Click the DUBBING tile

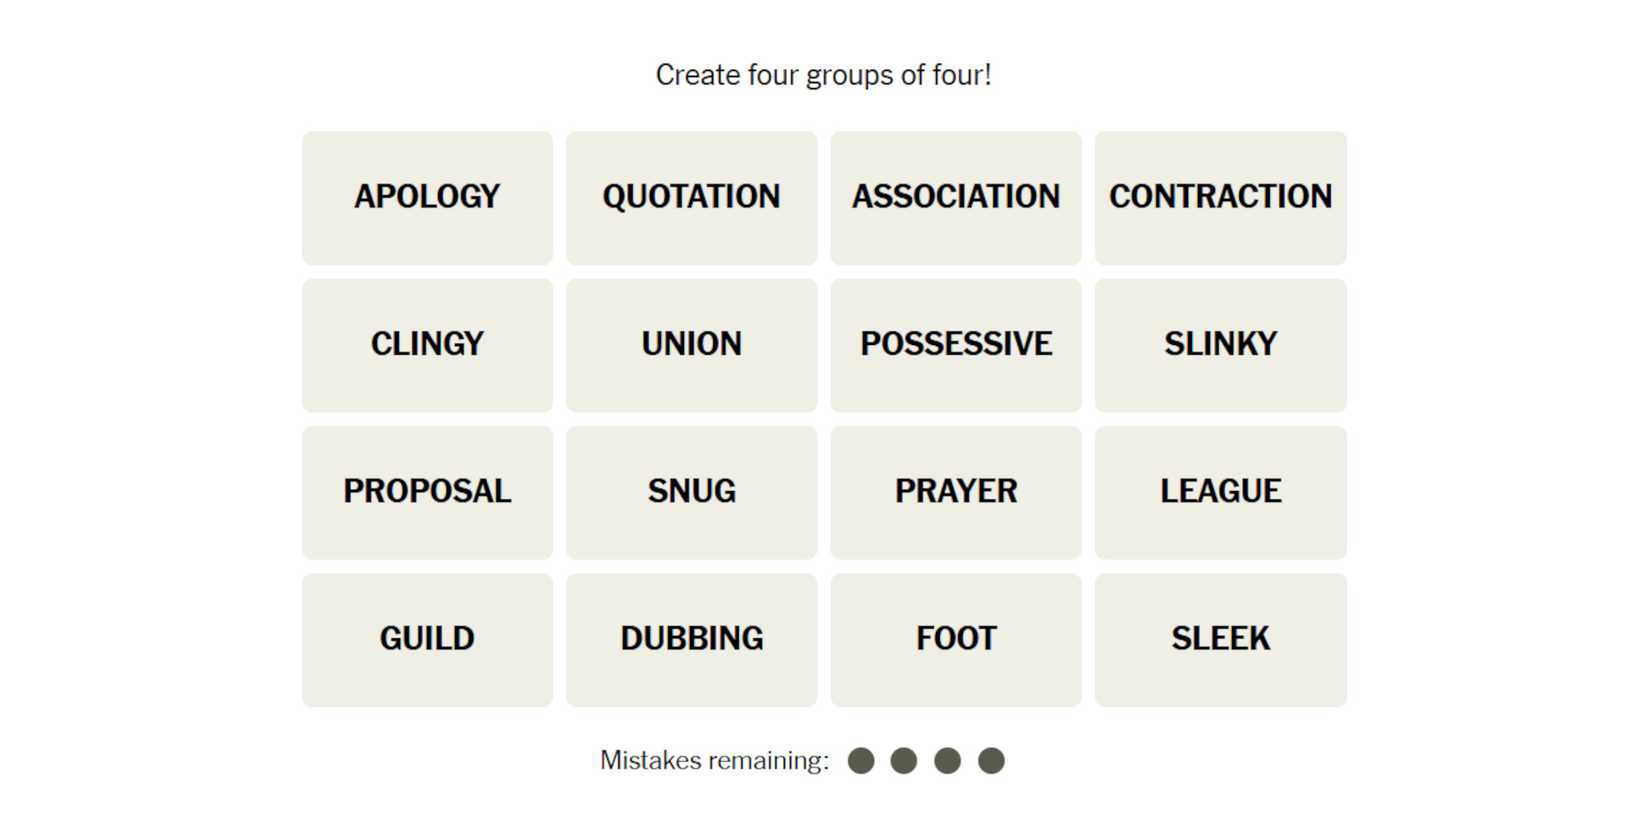(691, 638)
